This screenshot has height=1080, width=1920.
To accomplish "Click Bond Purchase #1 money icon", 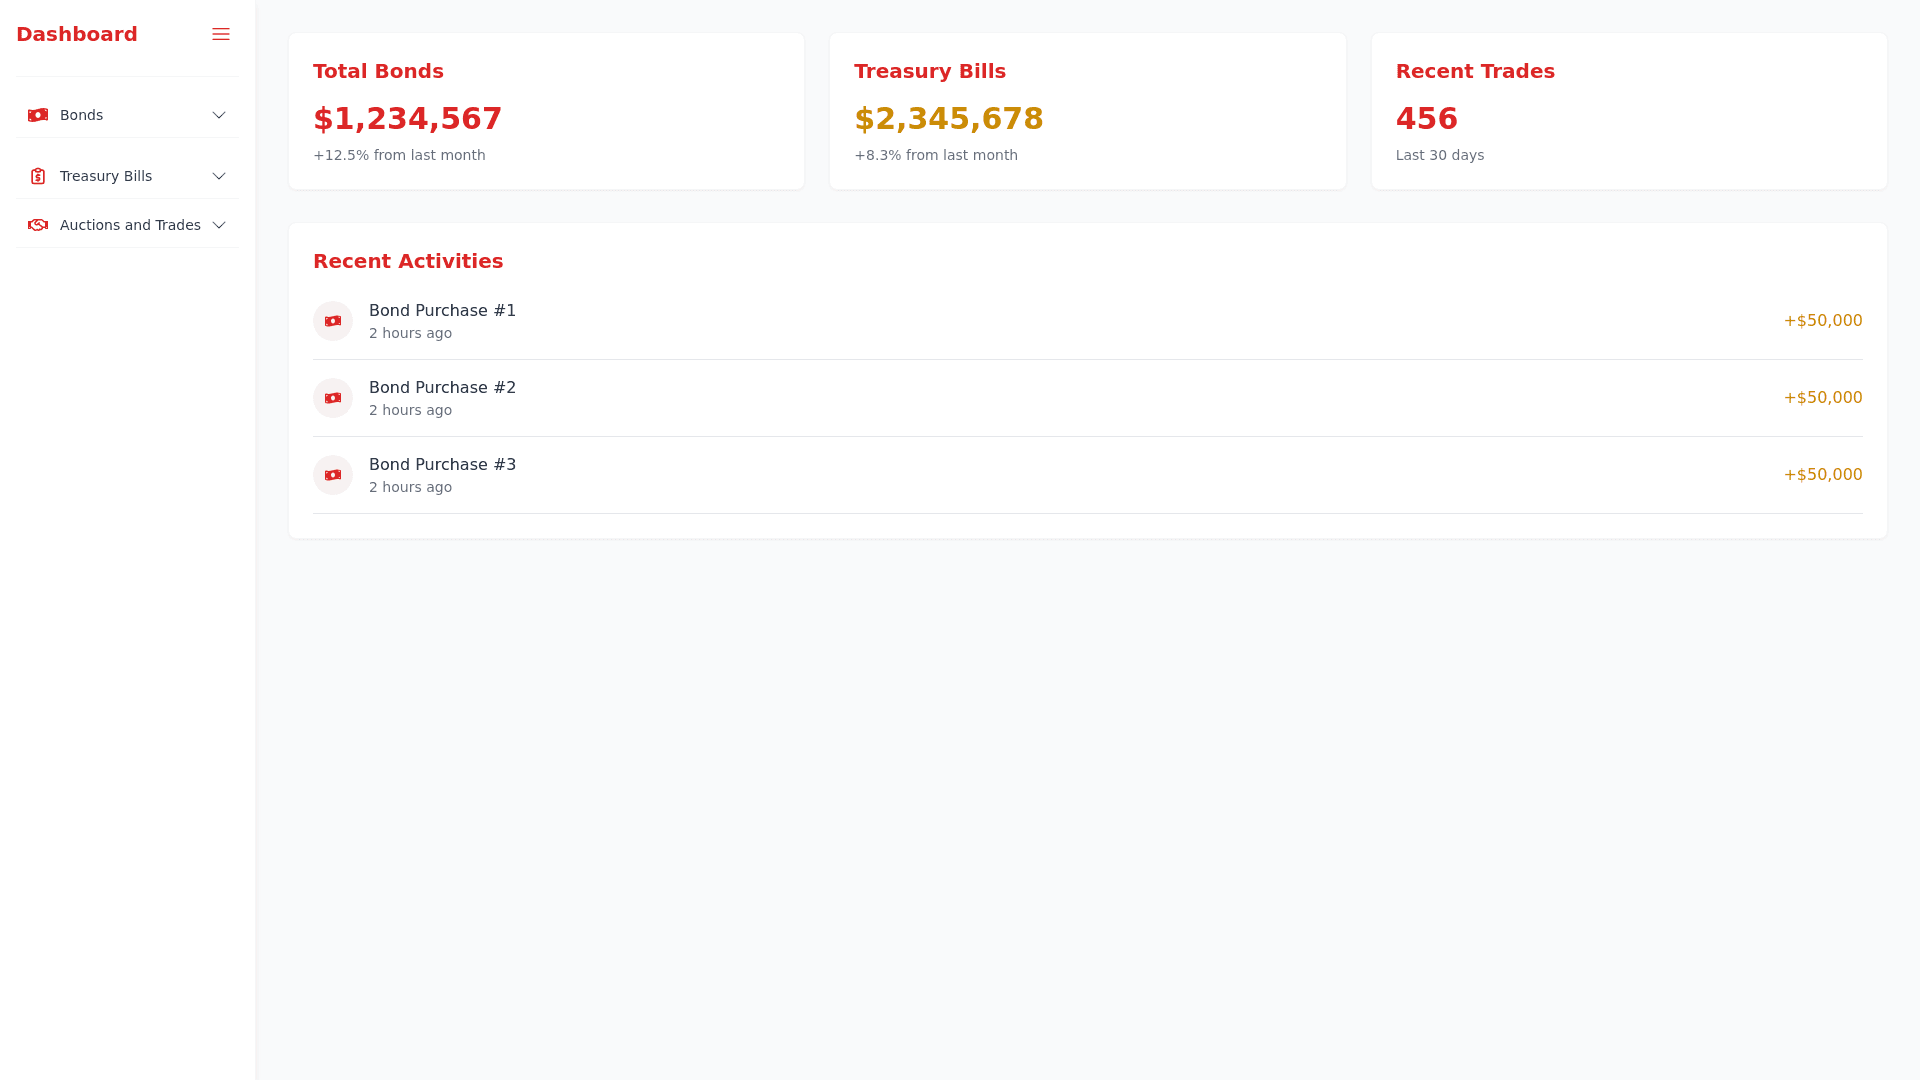I will tap(333, 321).
